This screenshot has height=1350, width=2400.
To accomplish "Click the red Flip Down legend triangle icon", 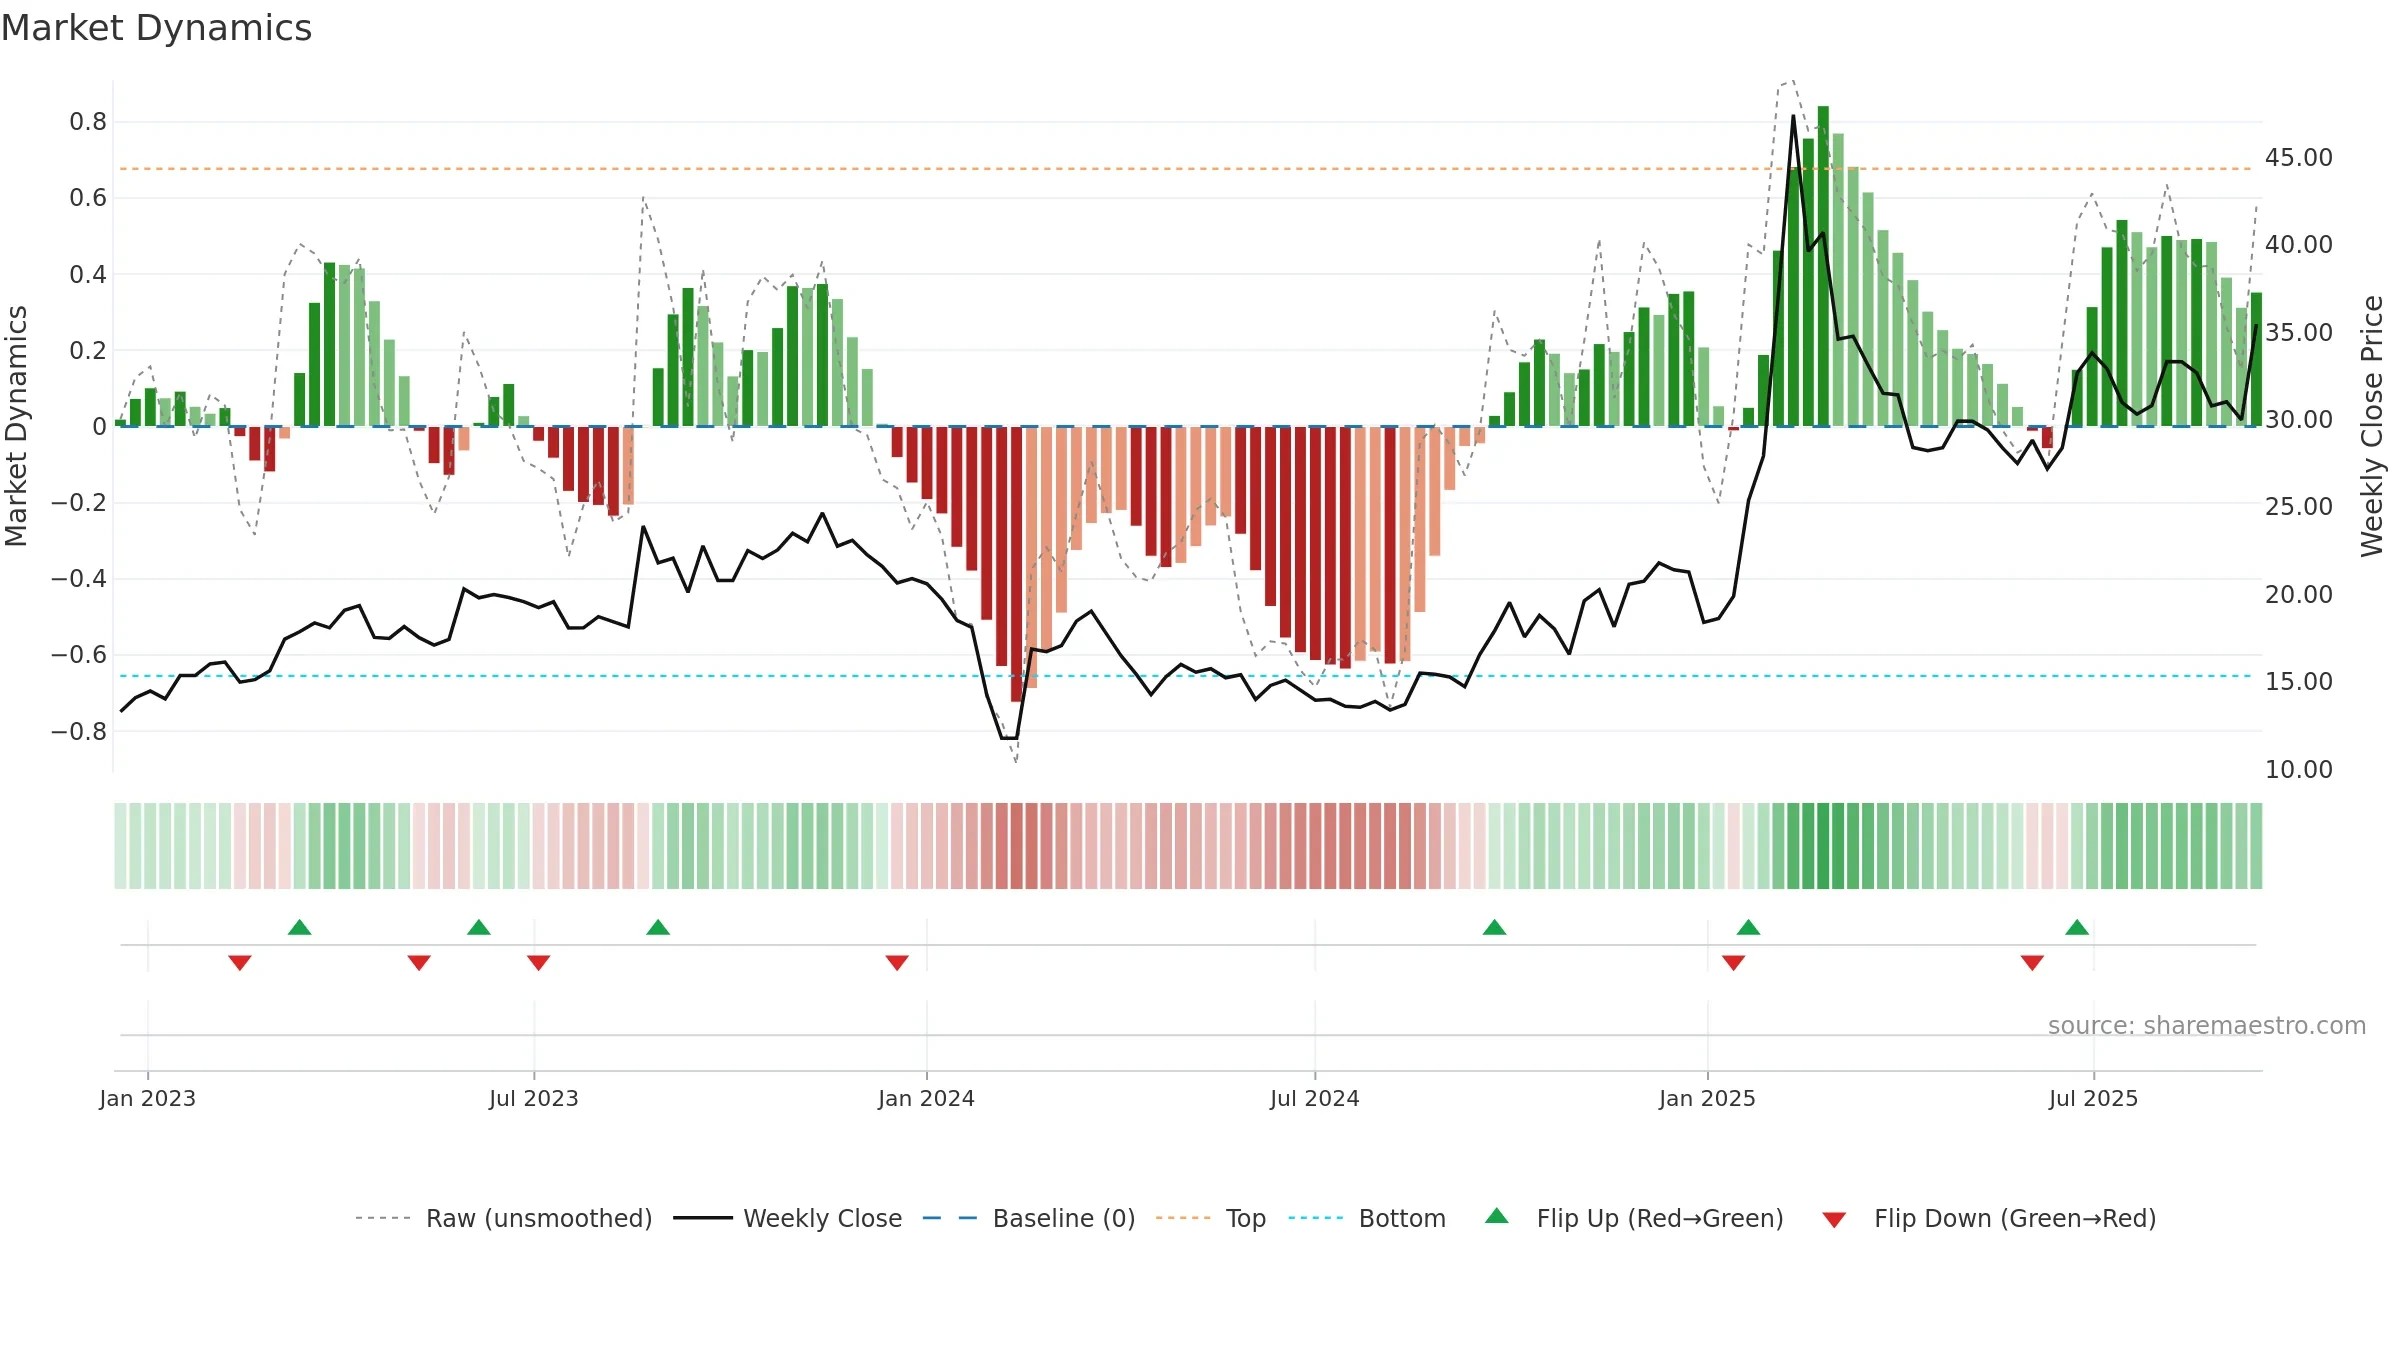I will coord(1834,1220).
